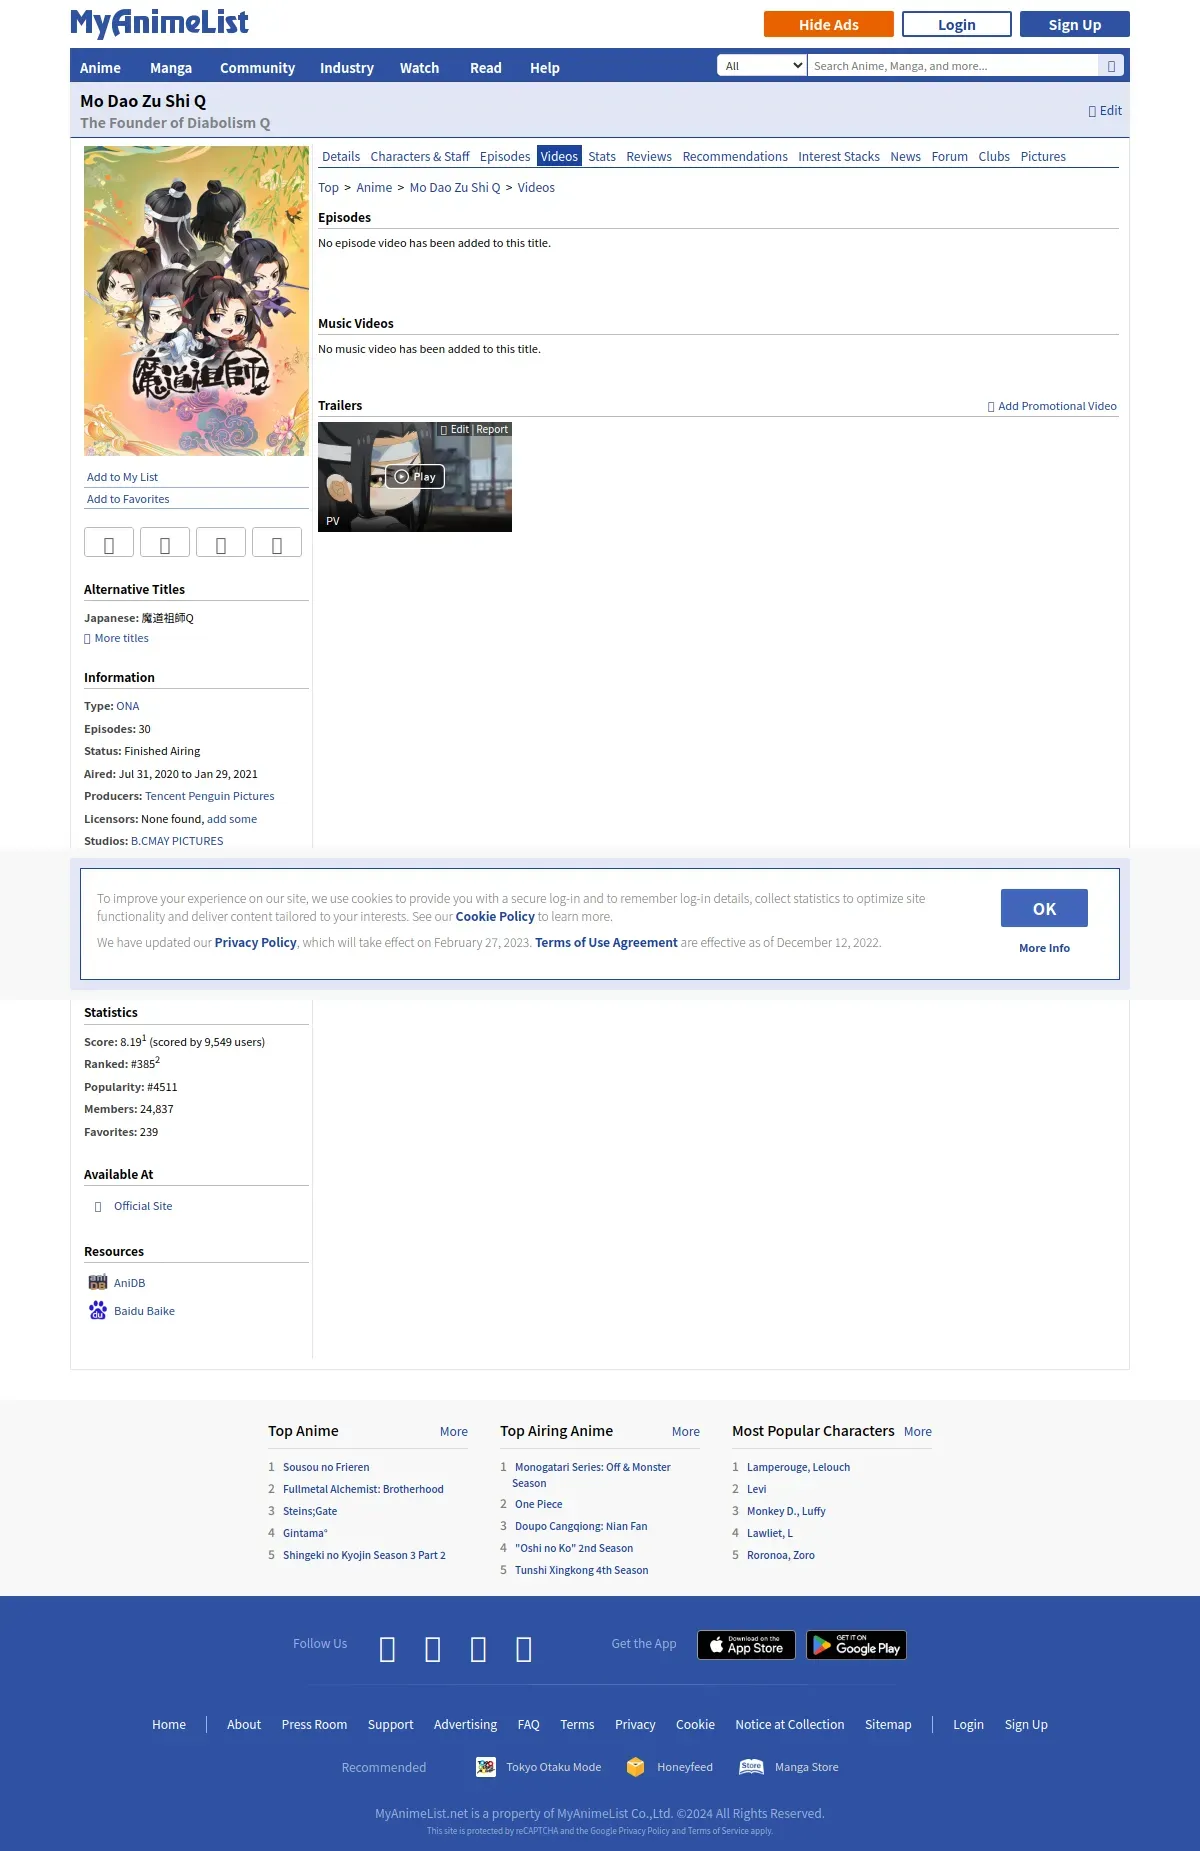The width and height of the screenshot is (1200, 1851).
Task: Open One Piece in Top Airing Anime
Action: pyautogui.click(x=539, y=1504)
